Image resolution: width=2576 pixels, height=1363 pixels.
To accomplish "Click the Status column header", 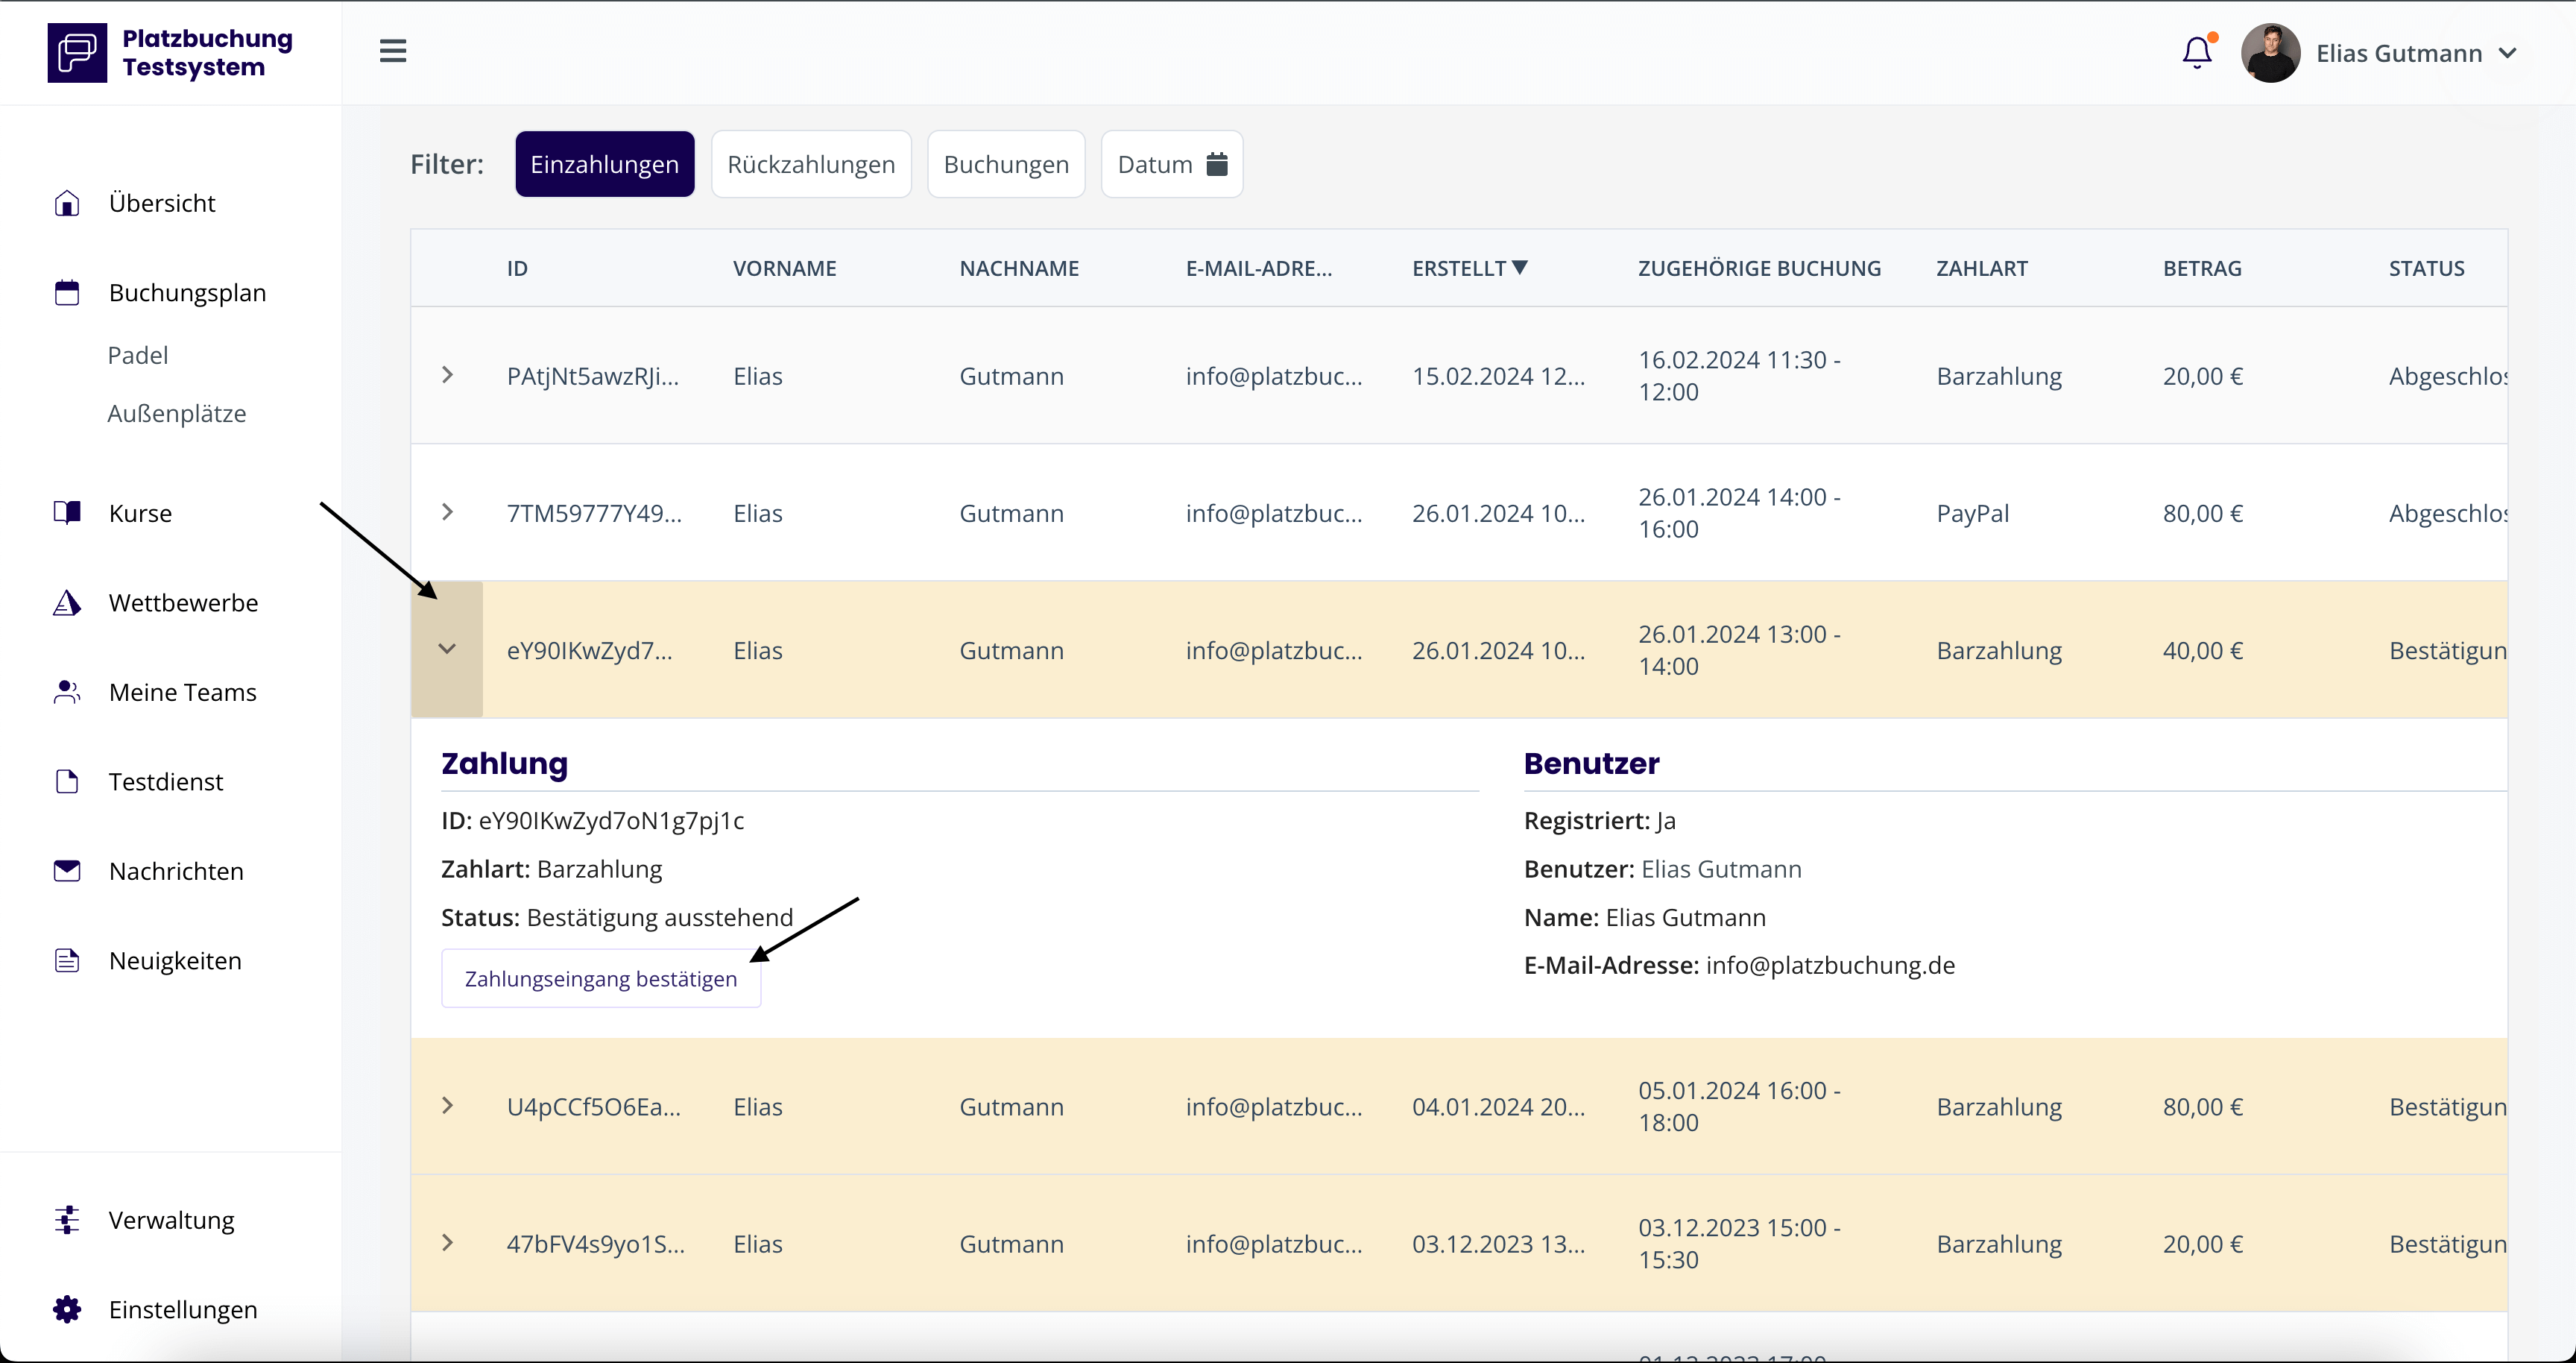I will click(x=2426, y=268).
